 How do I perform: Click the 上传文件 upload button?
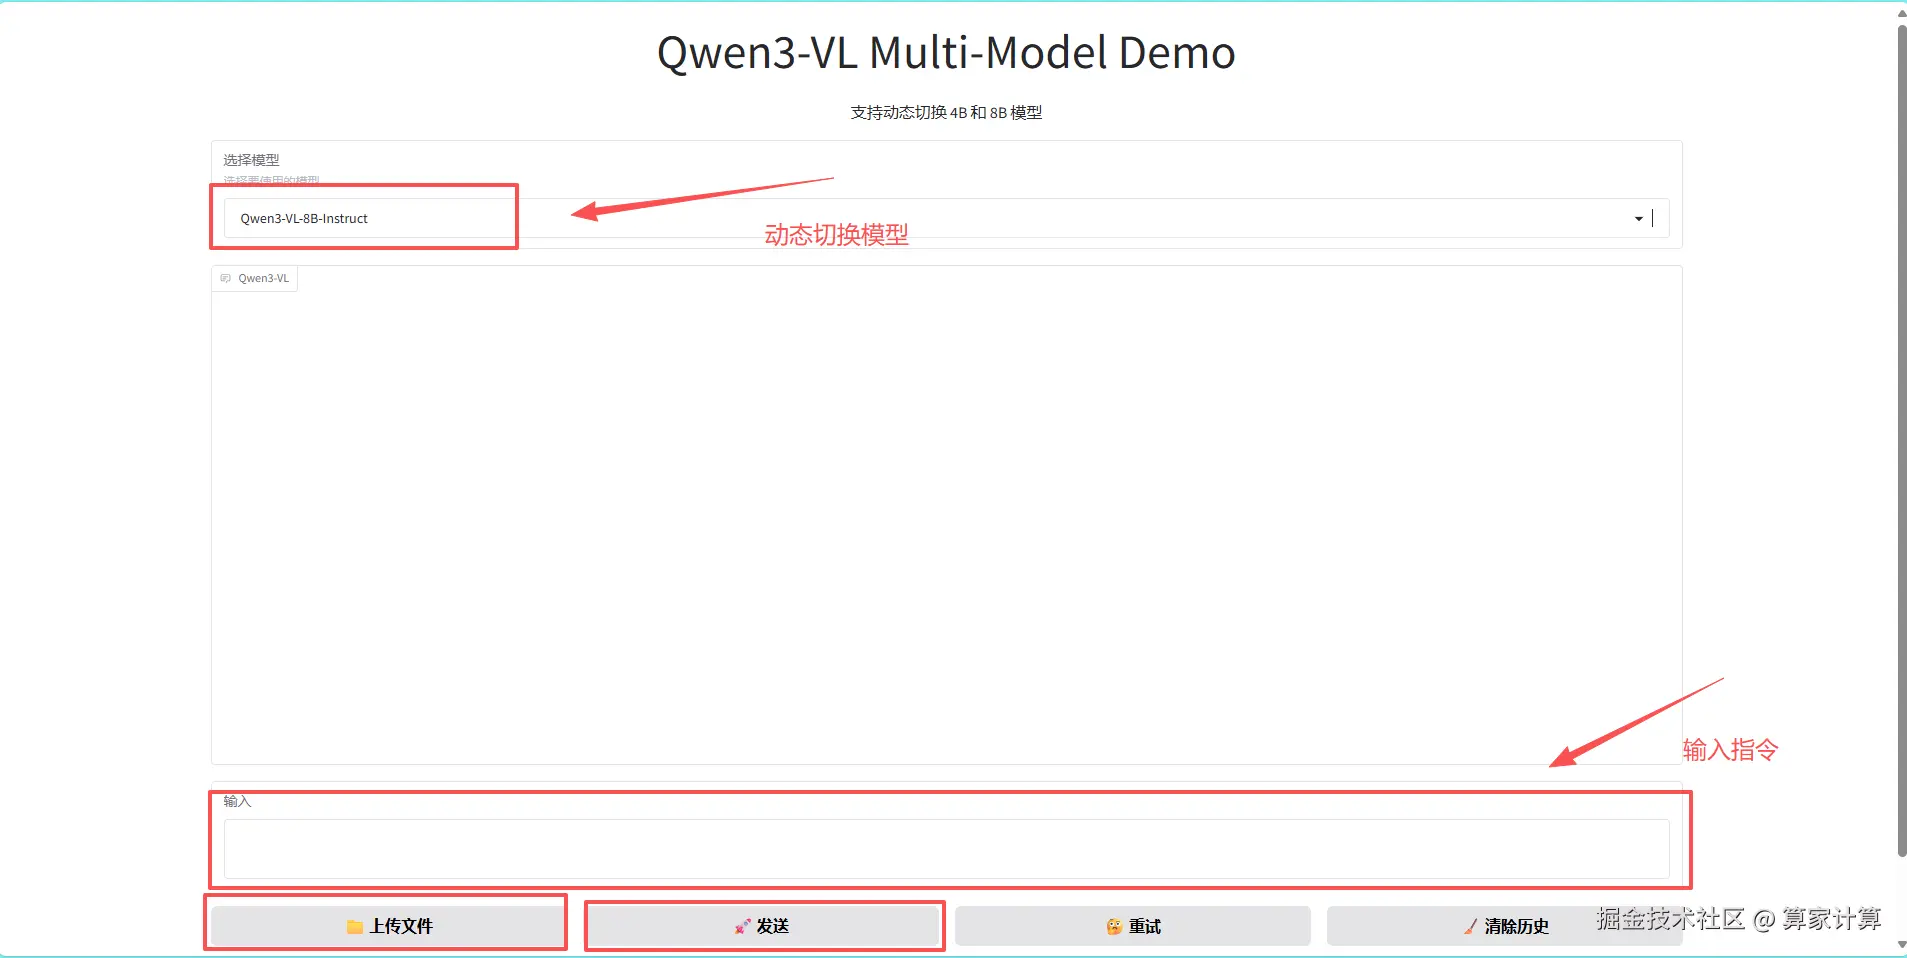pos(389,926)
